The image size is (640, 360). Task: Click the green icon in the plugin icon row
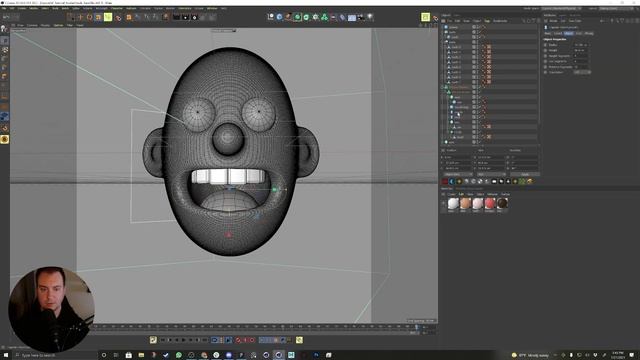[522, 181]
